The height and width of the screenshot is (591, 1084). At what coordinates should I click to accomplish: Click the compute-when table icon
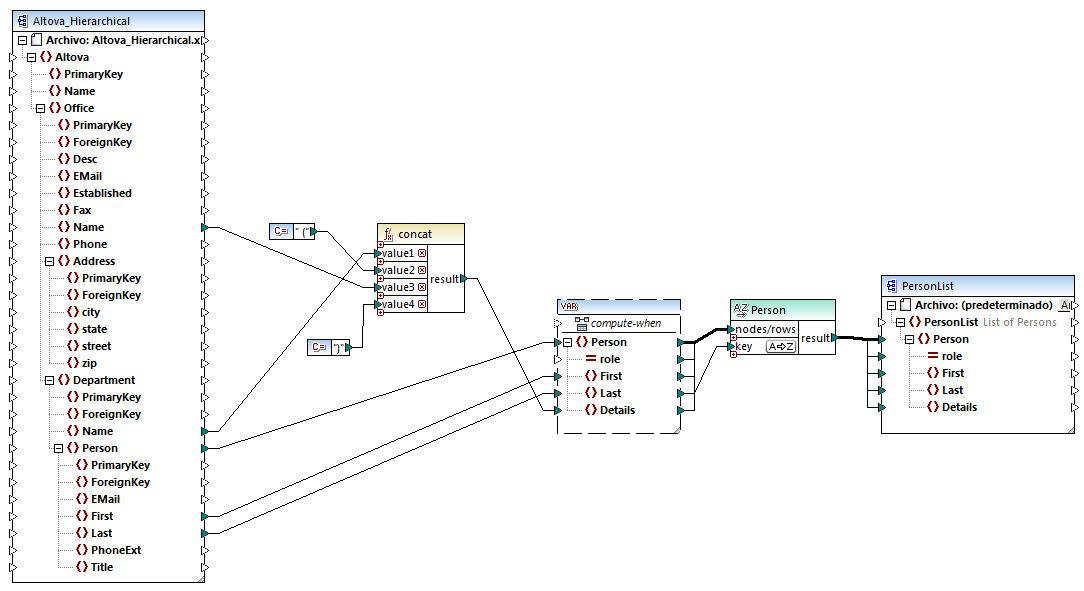[580, 324]
